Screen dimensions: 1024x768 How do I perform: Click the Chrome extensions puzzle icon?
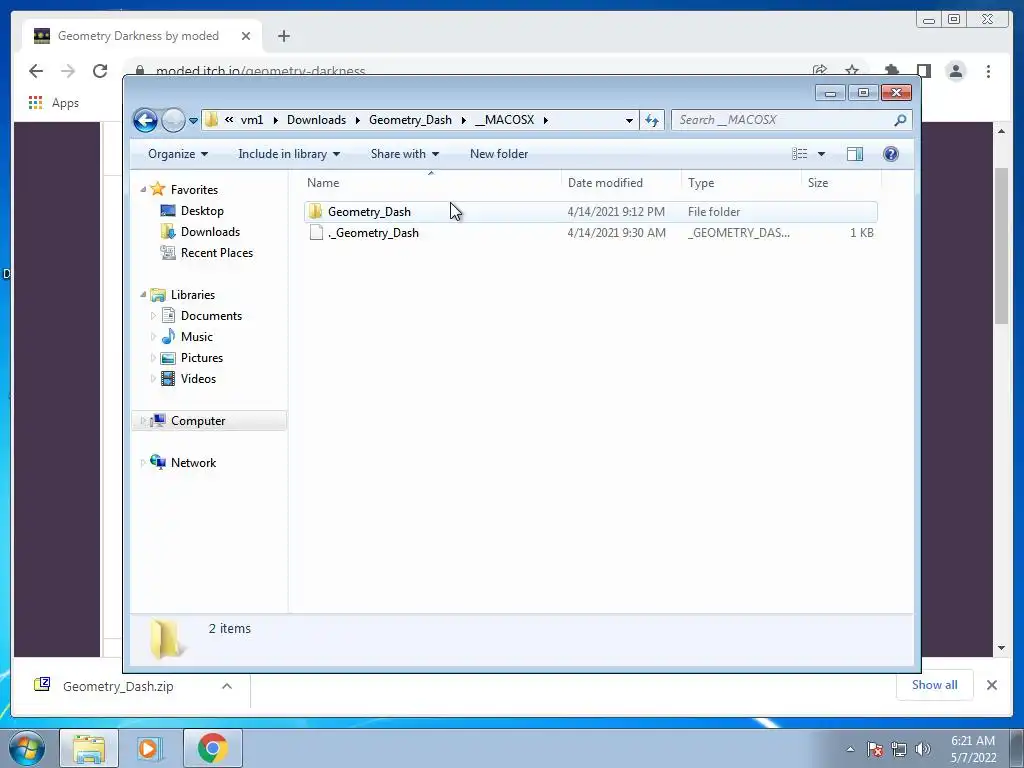pos(891,71)
